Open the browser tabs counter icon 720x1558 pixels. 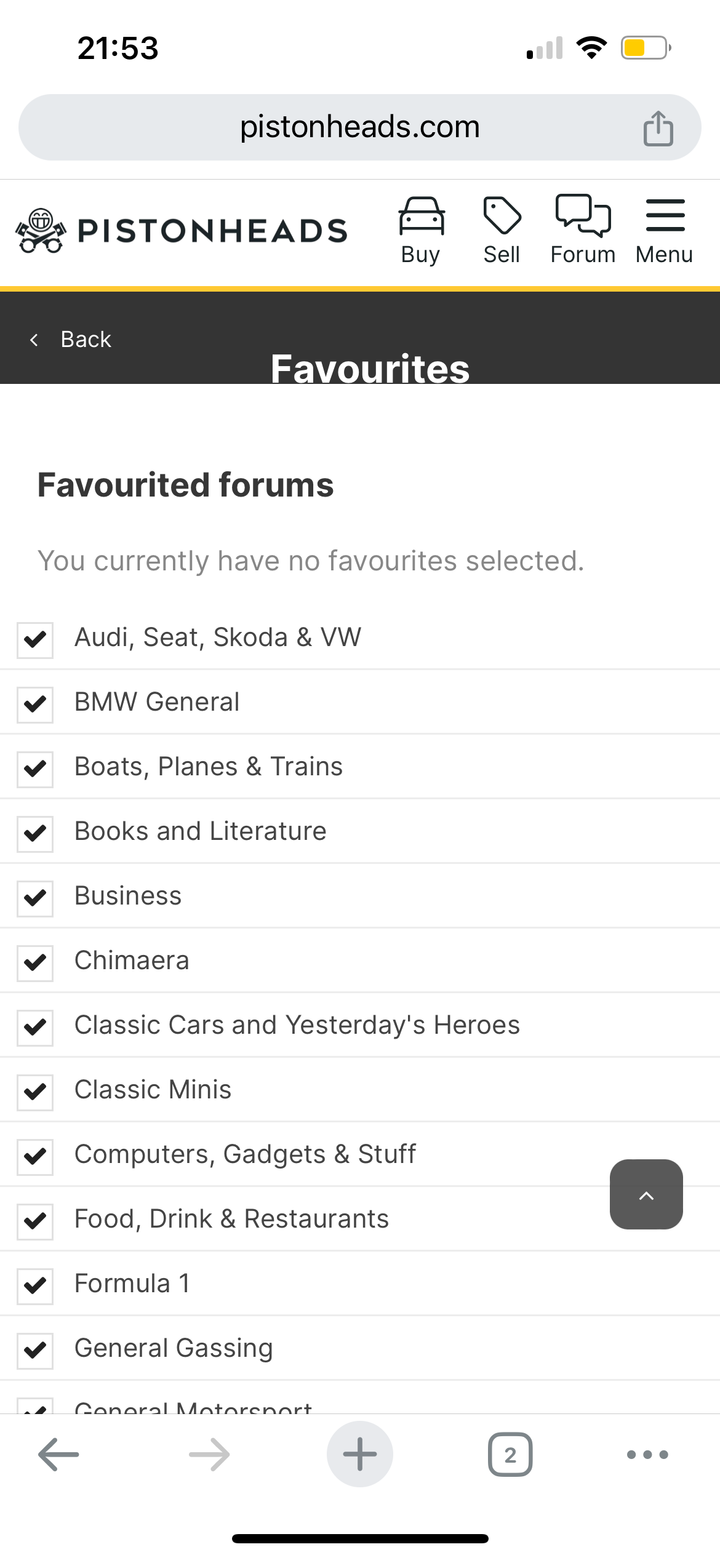pyautogui.click(x=510, y=1454)
